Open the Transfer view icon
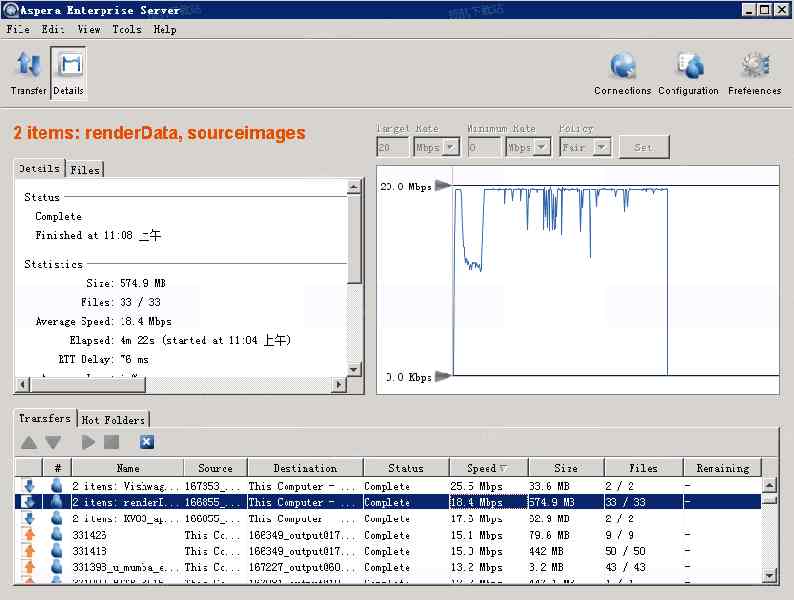This screenshot has width=794, height=600. coord(28,72)
